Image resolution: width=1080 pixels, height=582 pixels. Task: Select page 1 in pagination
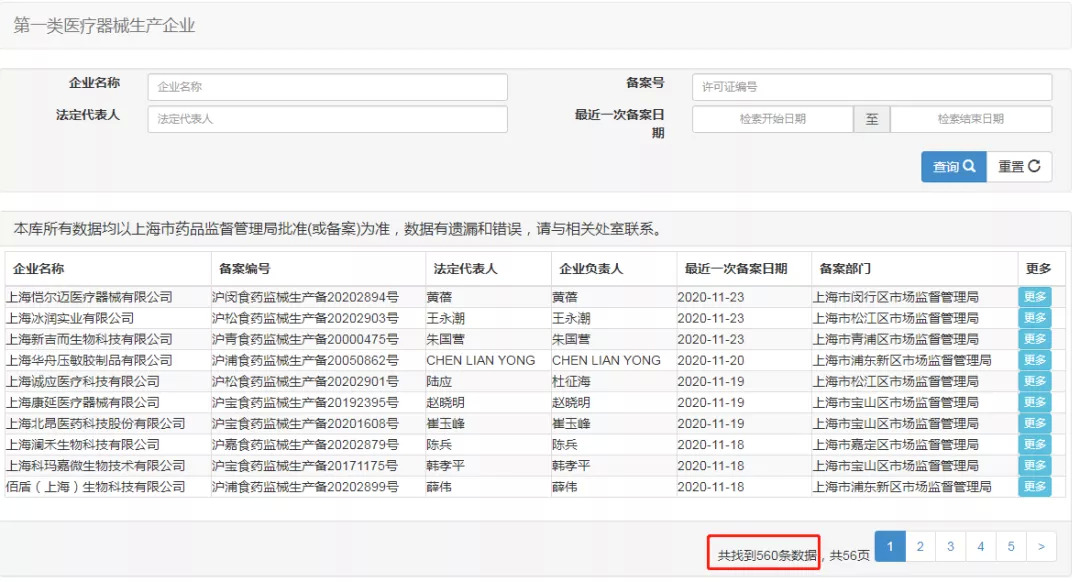890,546
